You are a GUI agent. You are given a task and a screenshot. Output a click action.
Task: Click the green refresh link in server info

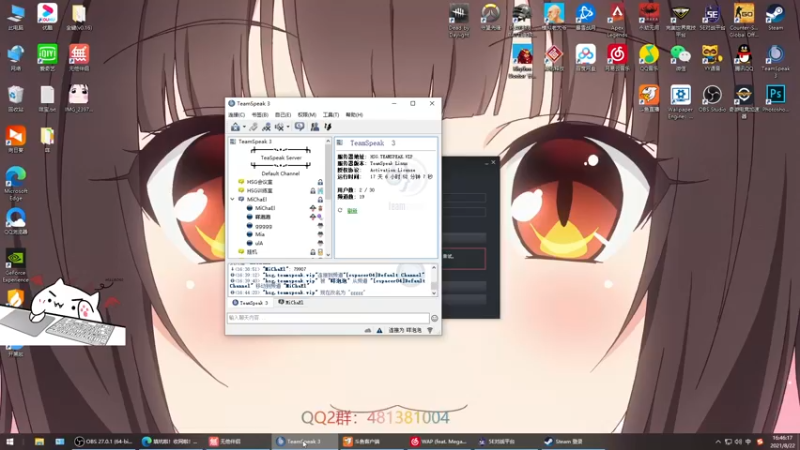352,211
